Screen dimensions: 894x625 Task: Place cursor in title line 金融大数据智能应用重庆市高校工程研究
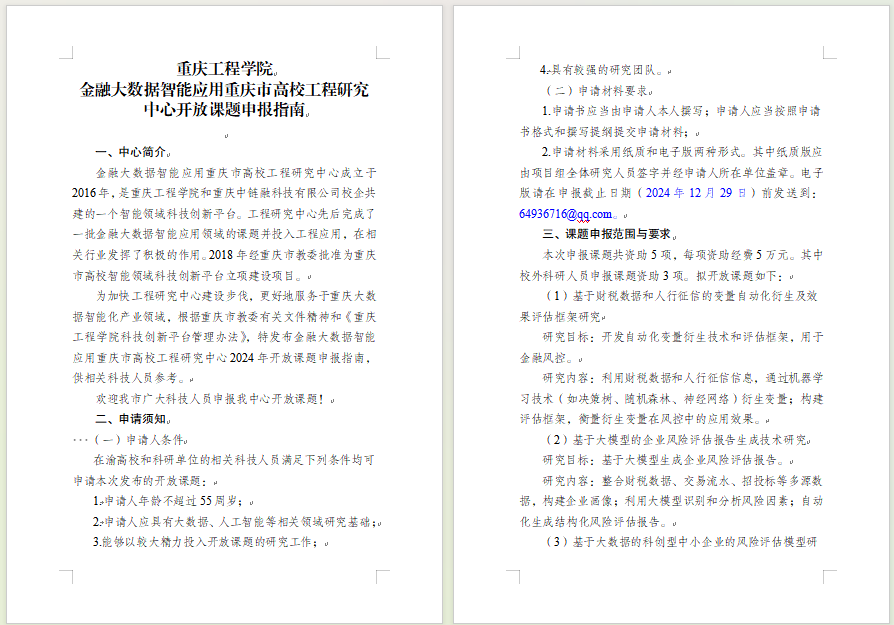(x=225, y=89)
